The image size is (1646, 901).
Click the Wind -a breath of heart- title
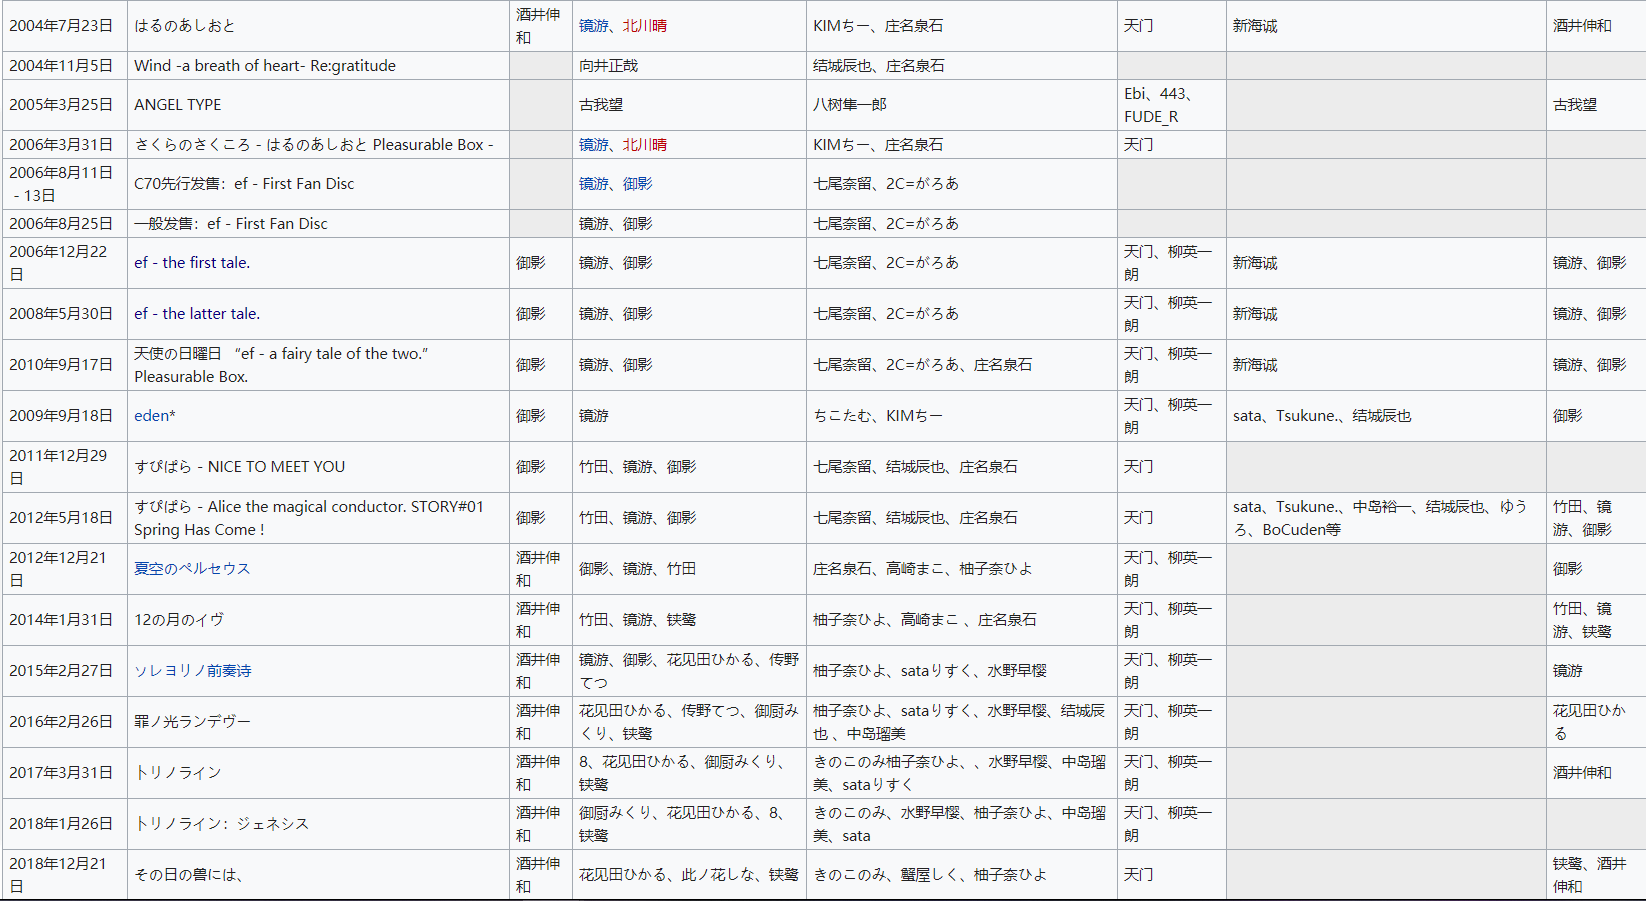pyautogui.click(x=265, y=66)
